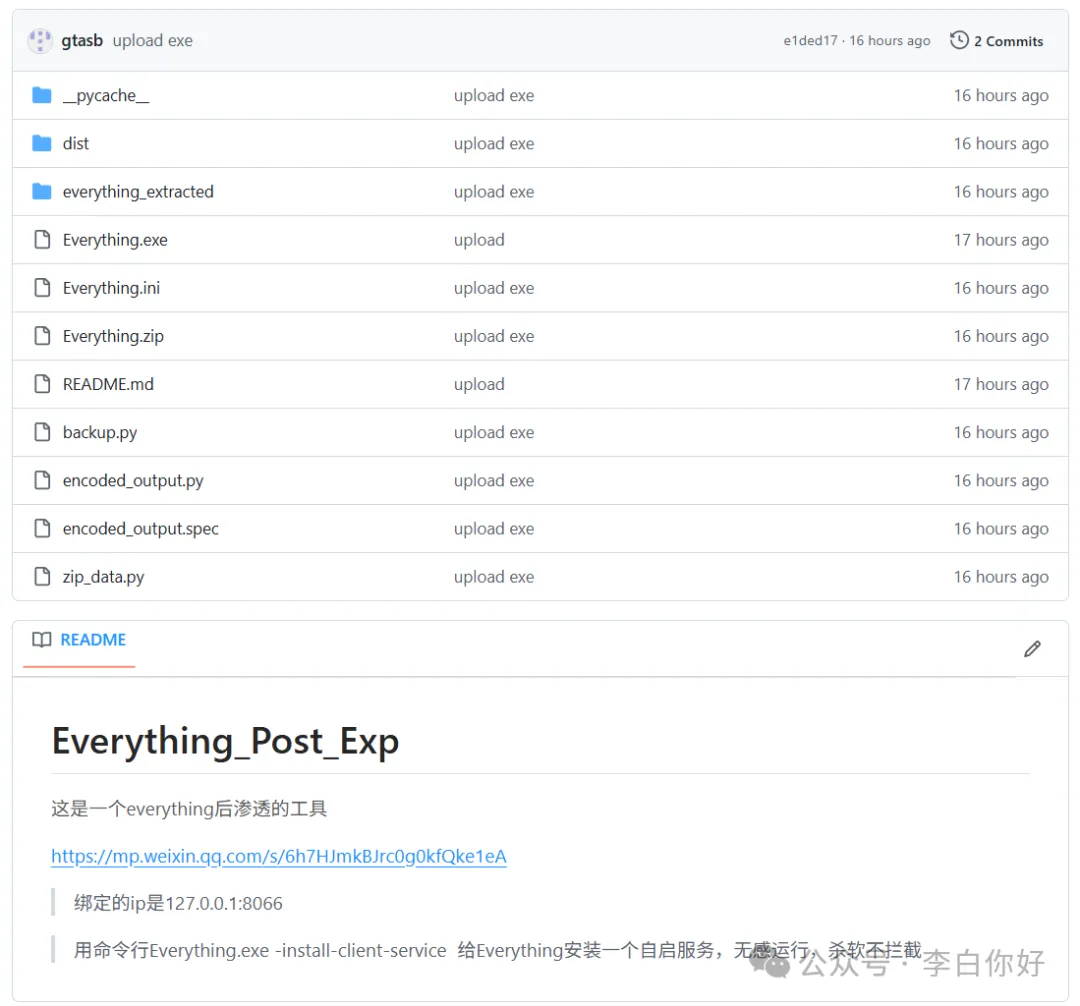Open the README.md file
The image size is (1080, 1006).
point(108,384)
